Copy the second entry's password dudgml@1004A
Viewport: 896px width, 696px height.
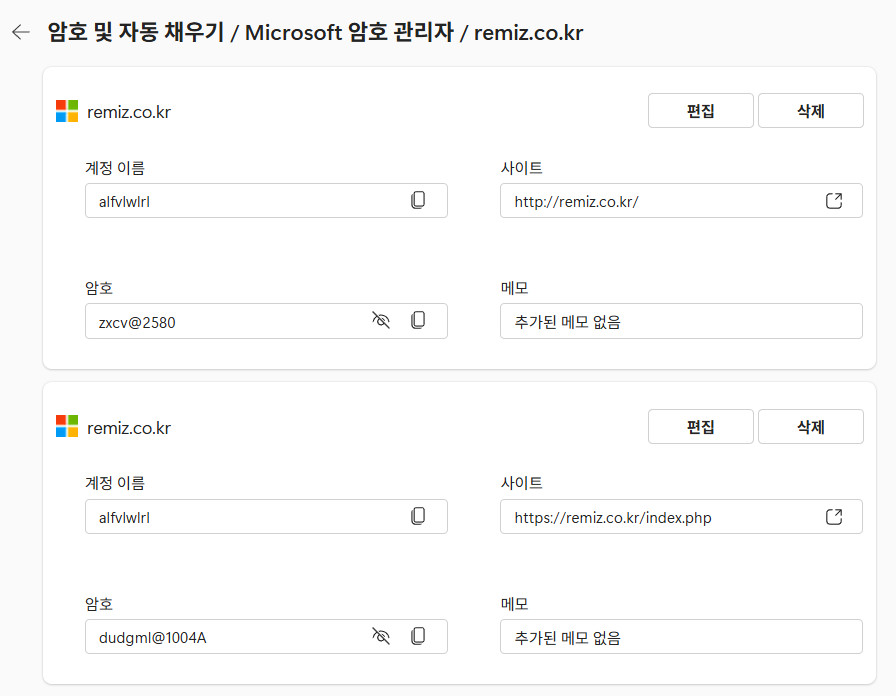coord(418,637)
